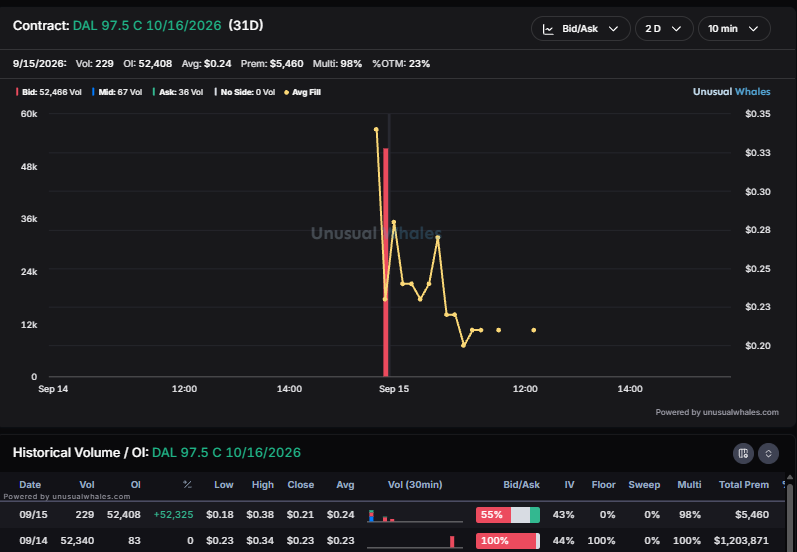Click the DAL contract link in Historical Volume heading
Viewport: 797px width, 552px height.
click(226, 452)
